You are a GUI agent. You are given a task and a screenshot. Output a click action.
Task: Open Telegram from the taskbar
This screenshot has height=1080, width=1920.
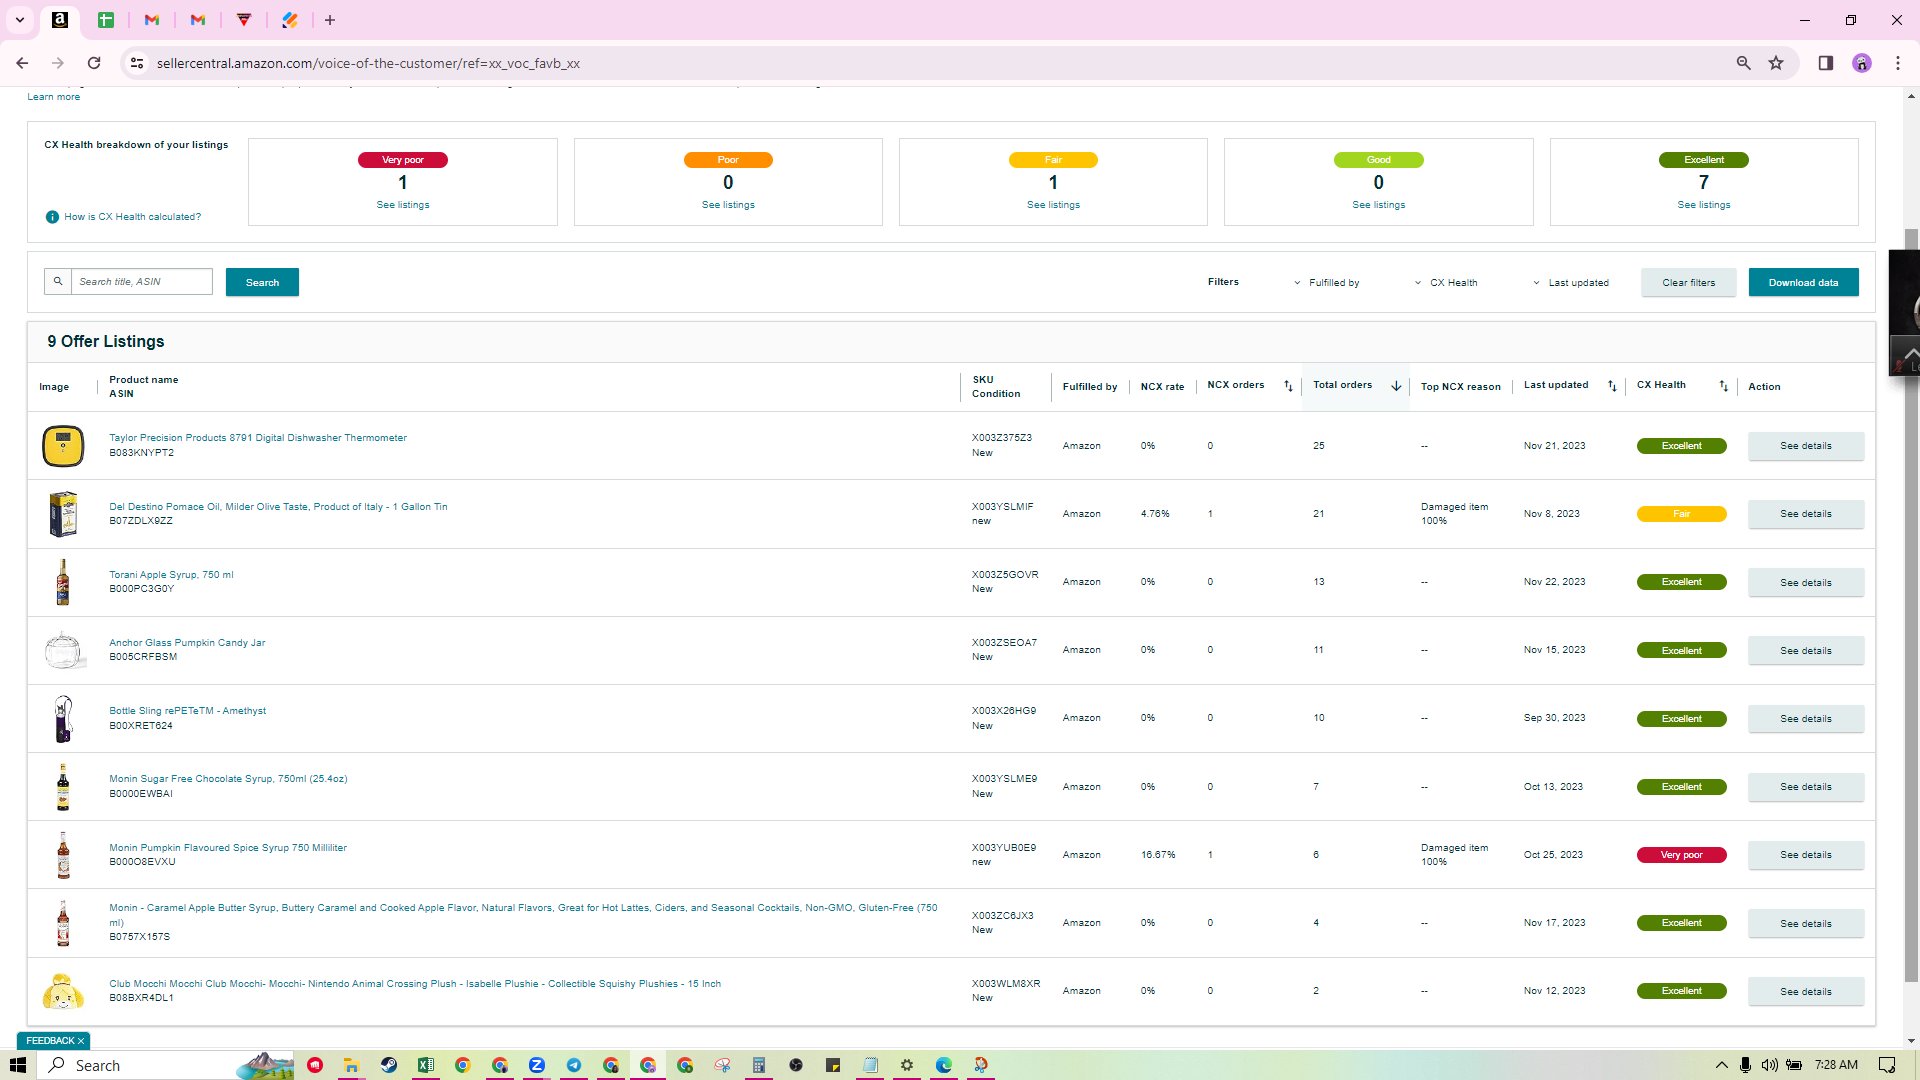click(x=574, y=1065)
